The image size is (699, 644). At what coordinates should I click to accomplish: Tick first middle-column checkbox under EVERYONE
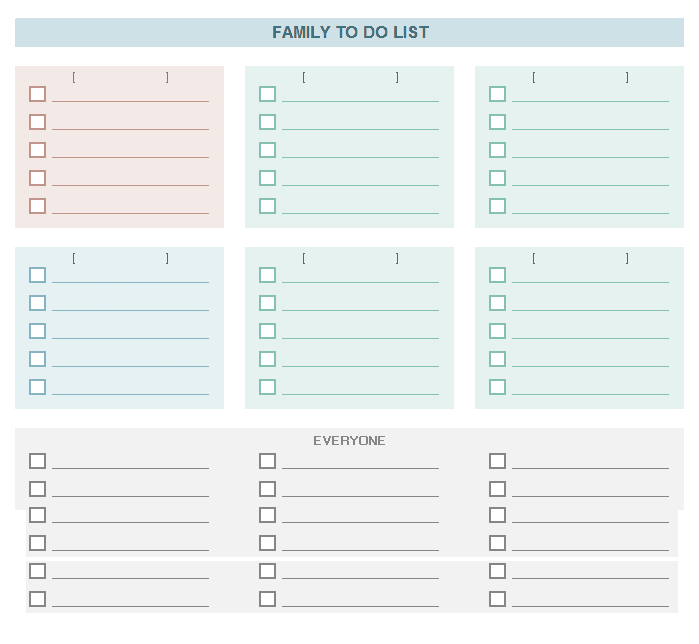coord(268,461)
